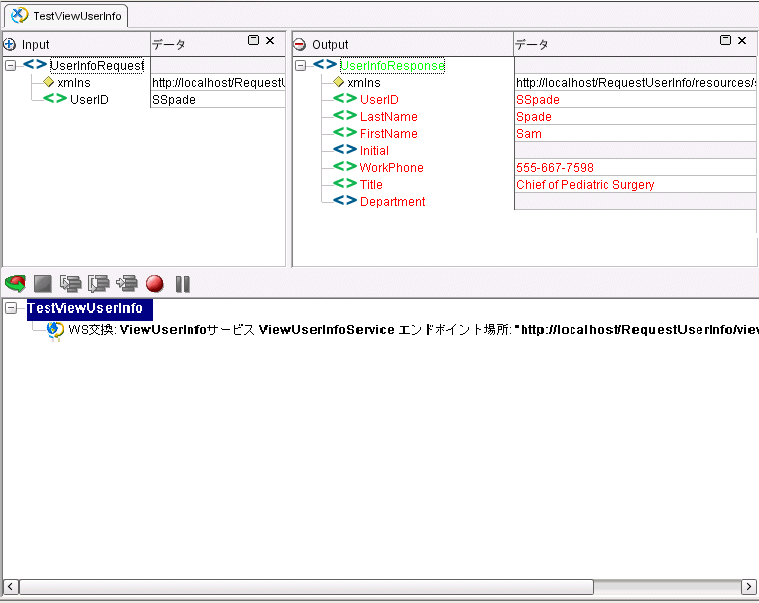Click the gray stop square button
Viewport: 759px width, 603px height.
coord(43,284)
